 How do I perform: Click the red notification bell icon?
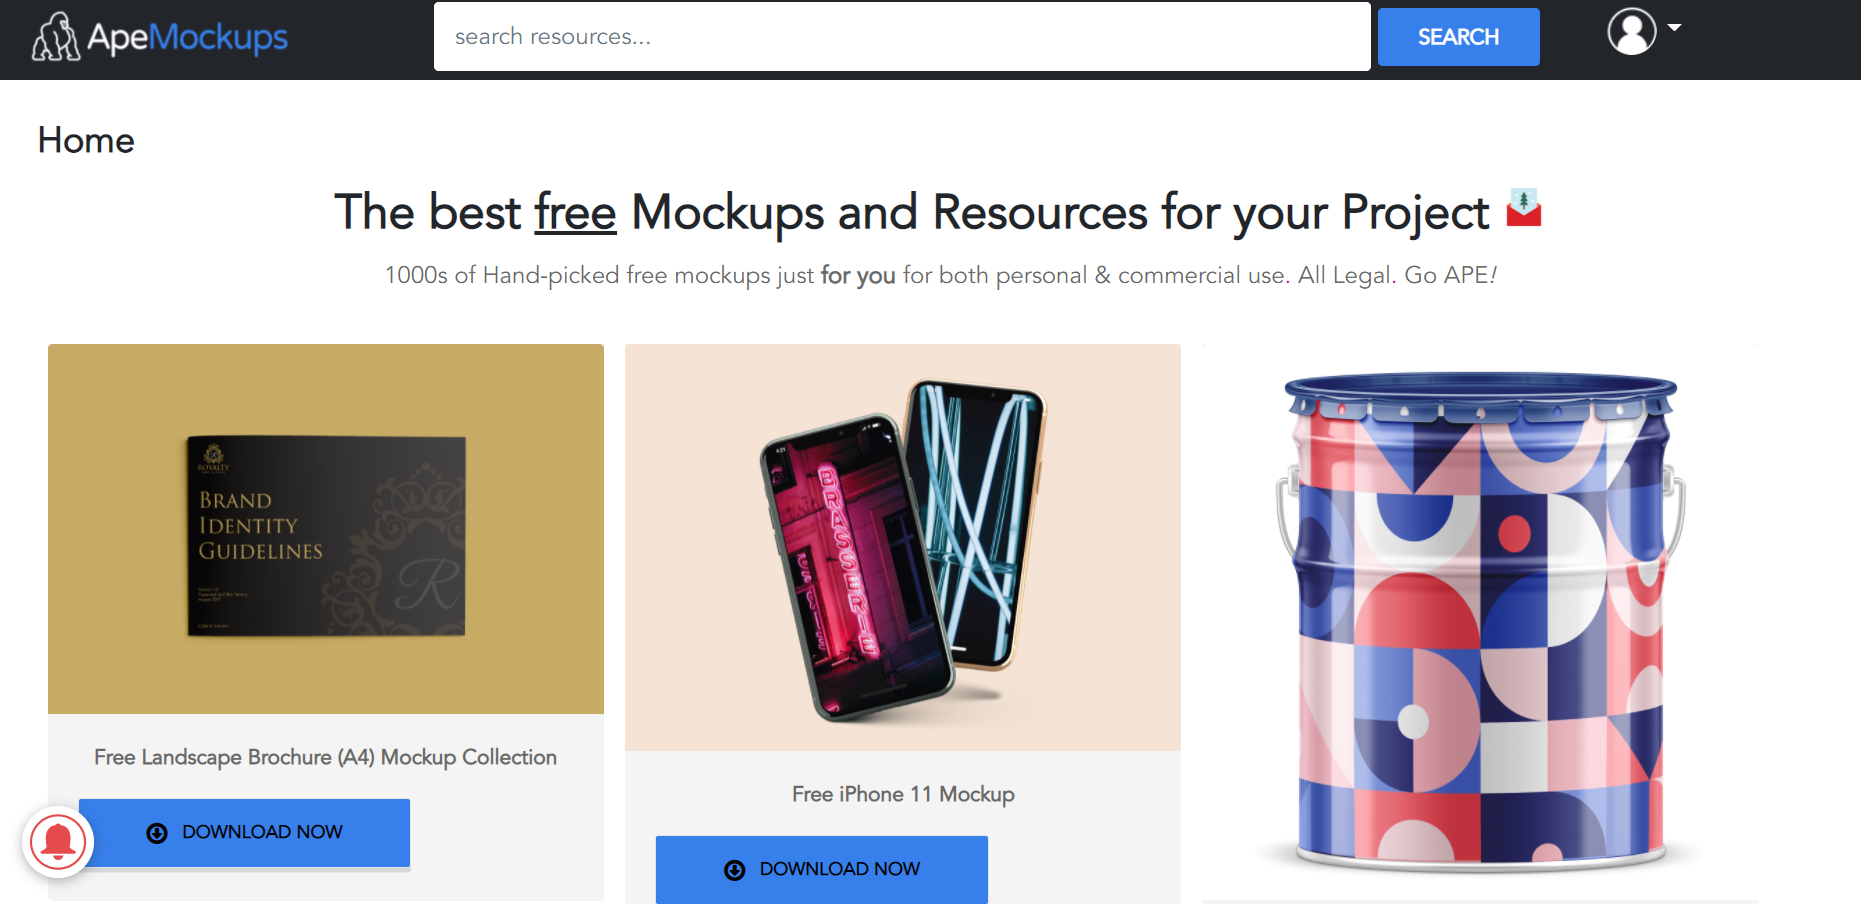(x=58, y=842)
